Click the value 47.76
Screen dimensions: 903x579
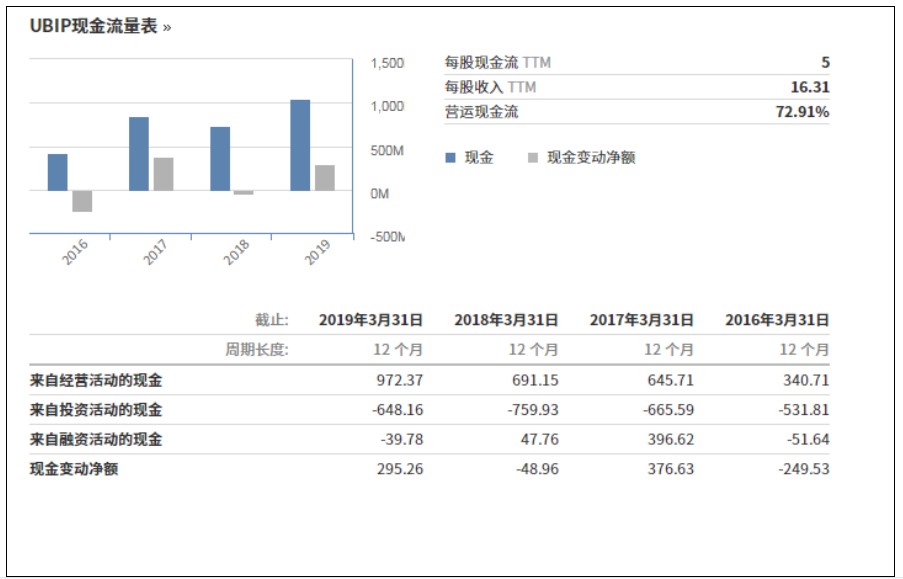pos(540,440)
